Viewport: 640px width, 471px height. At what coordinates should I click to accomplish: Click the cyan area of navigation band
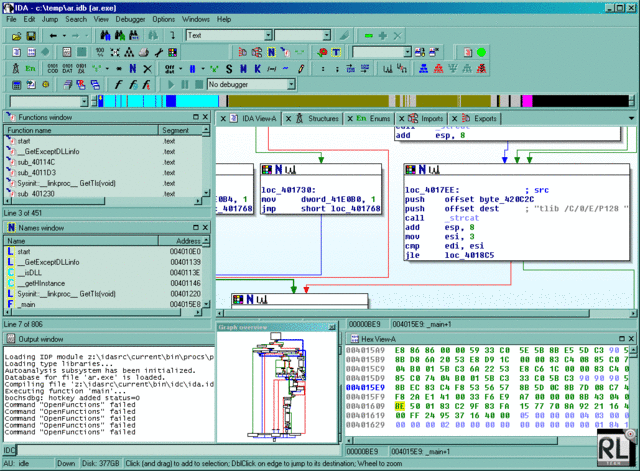(x=196, y=101)
